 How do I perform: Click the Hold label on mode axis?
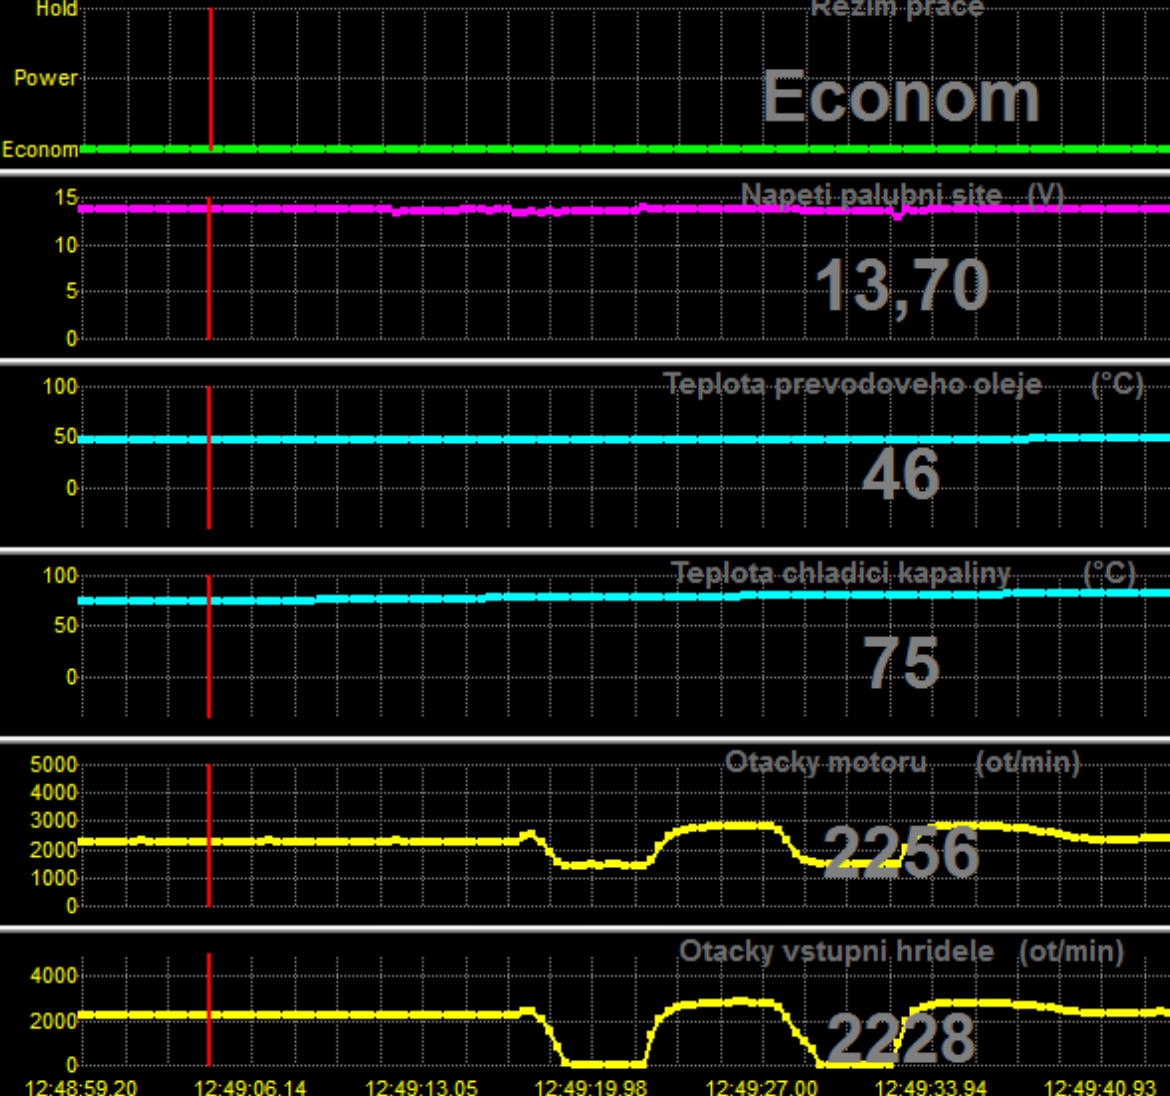pos(56,9)
